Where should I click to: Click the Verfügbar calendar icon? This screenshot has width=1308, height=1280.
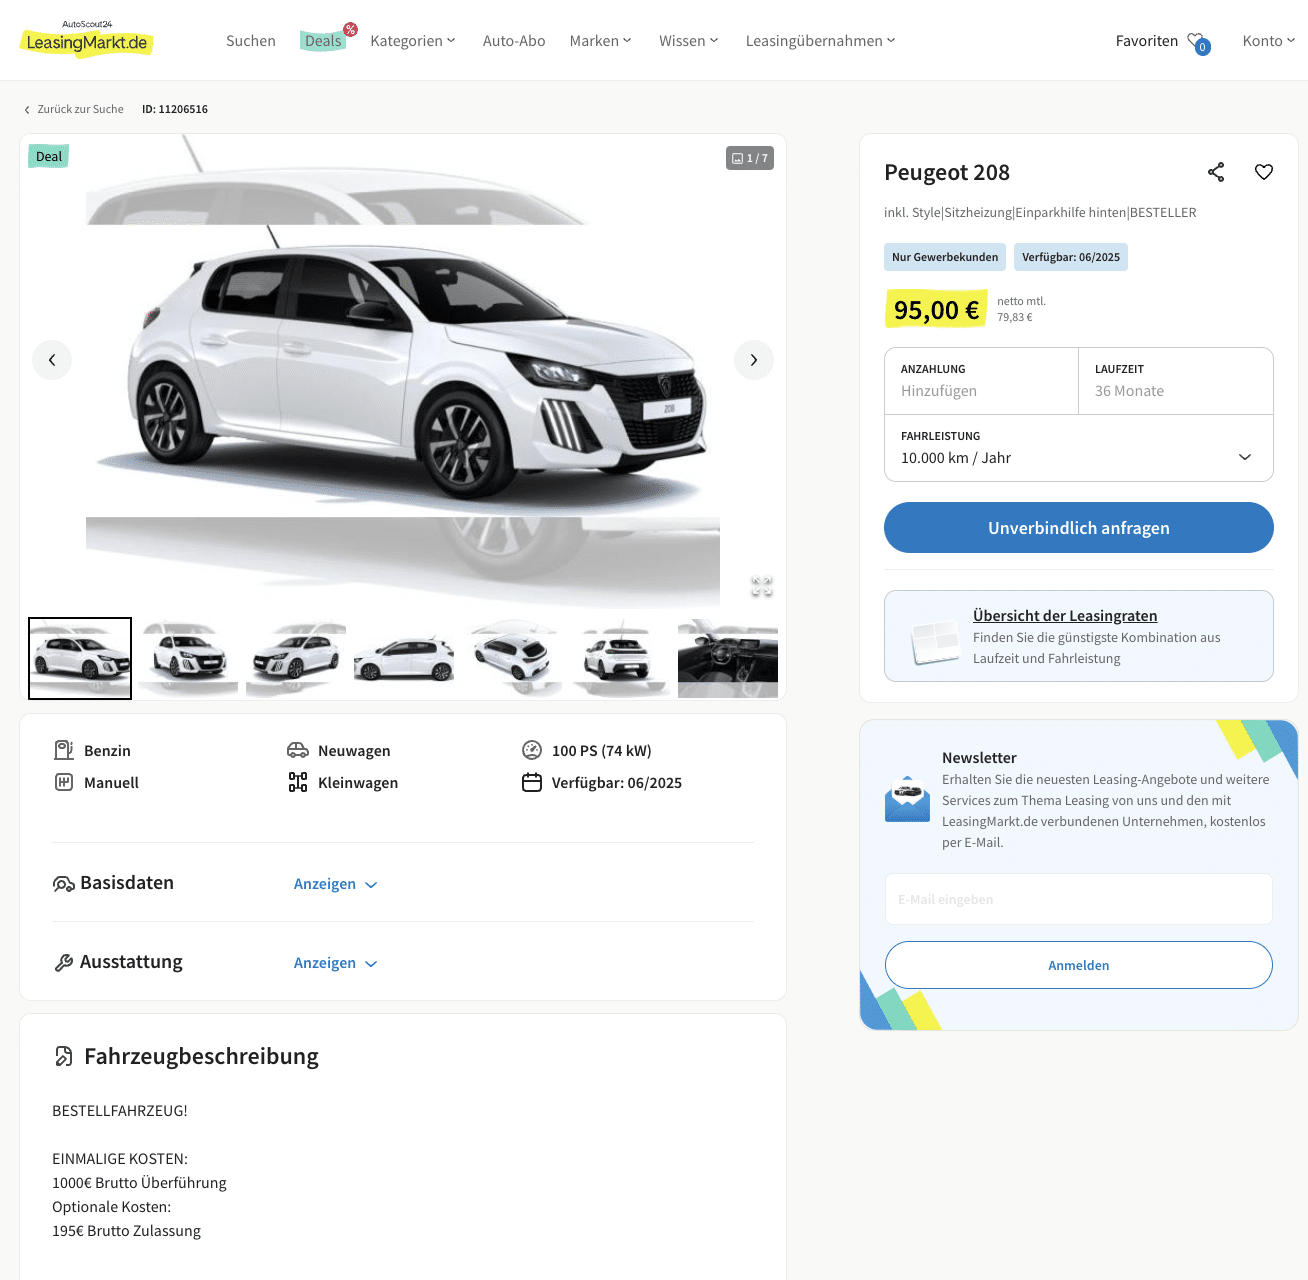click(x=532, y=782)
